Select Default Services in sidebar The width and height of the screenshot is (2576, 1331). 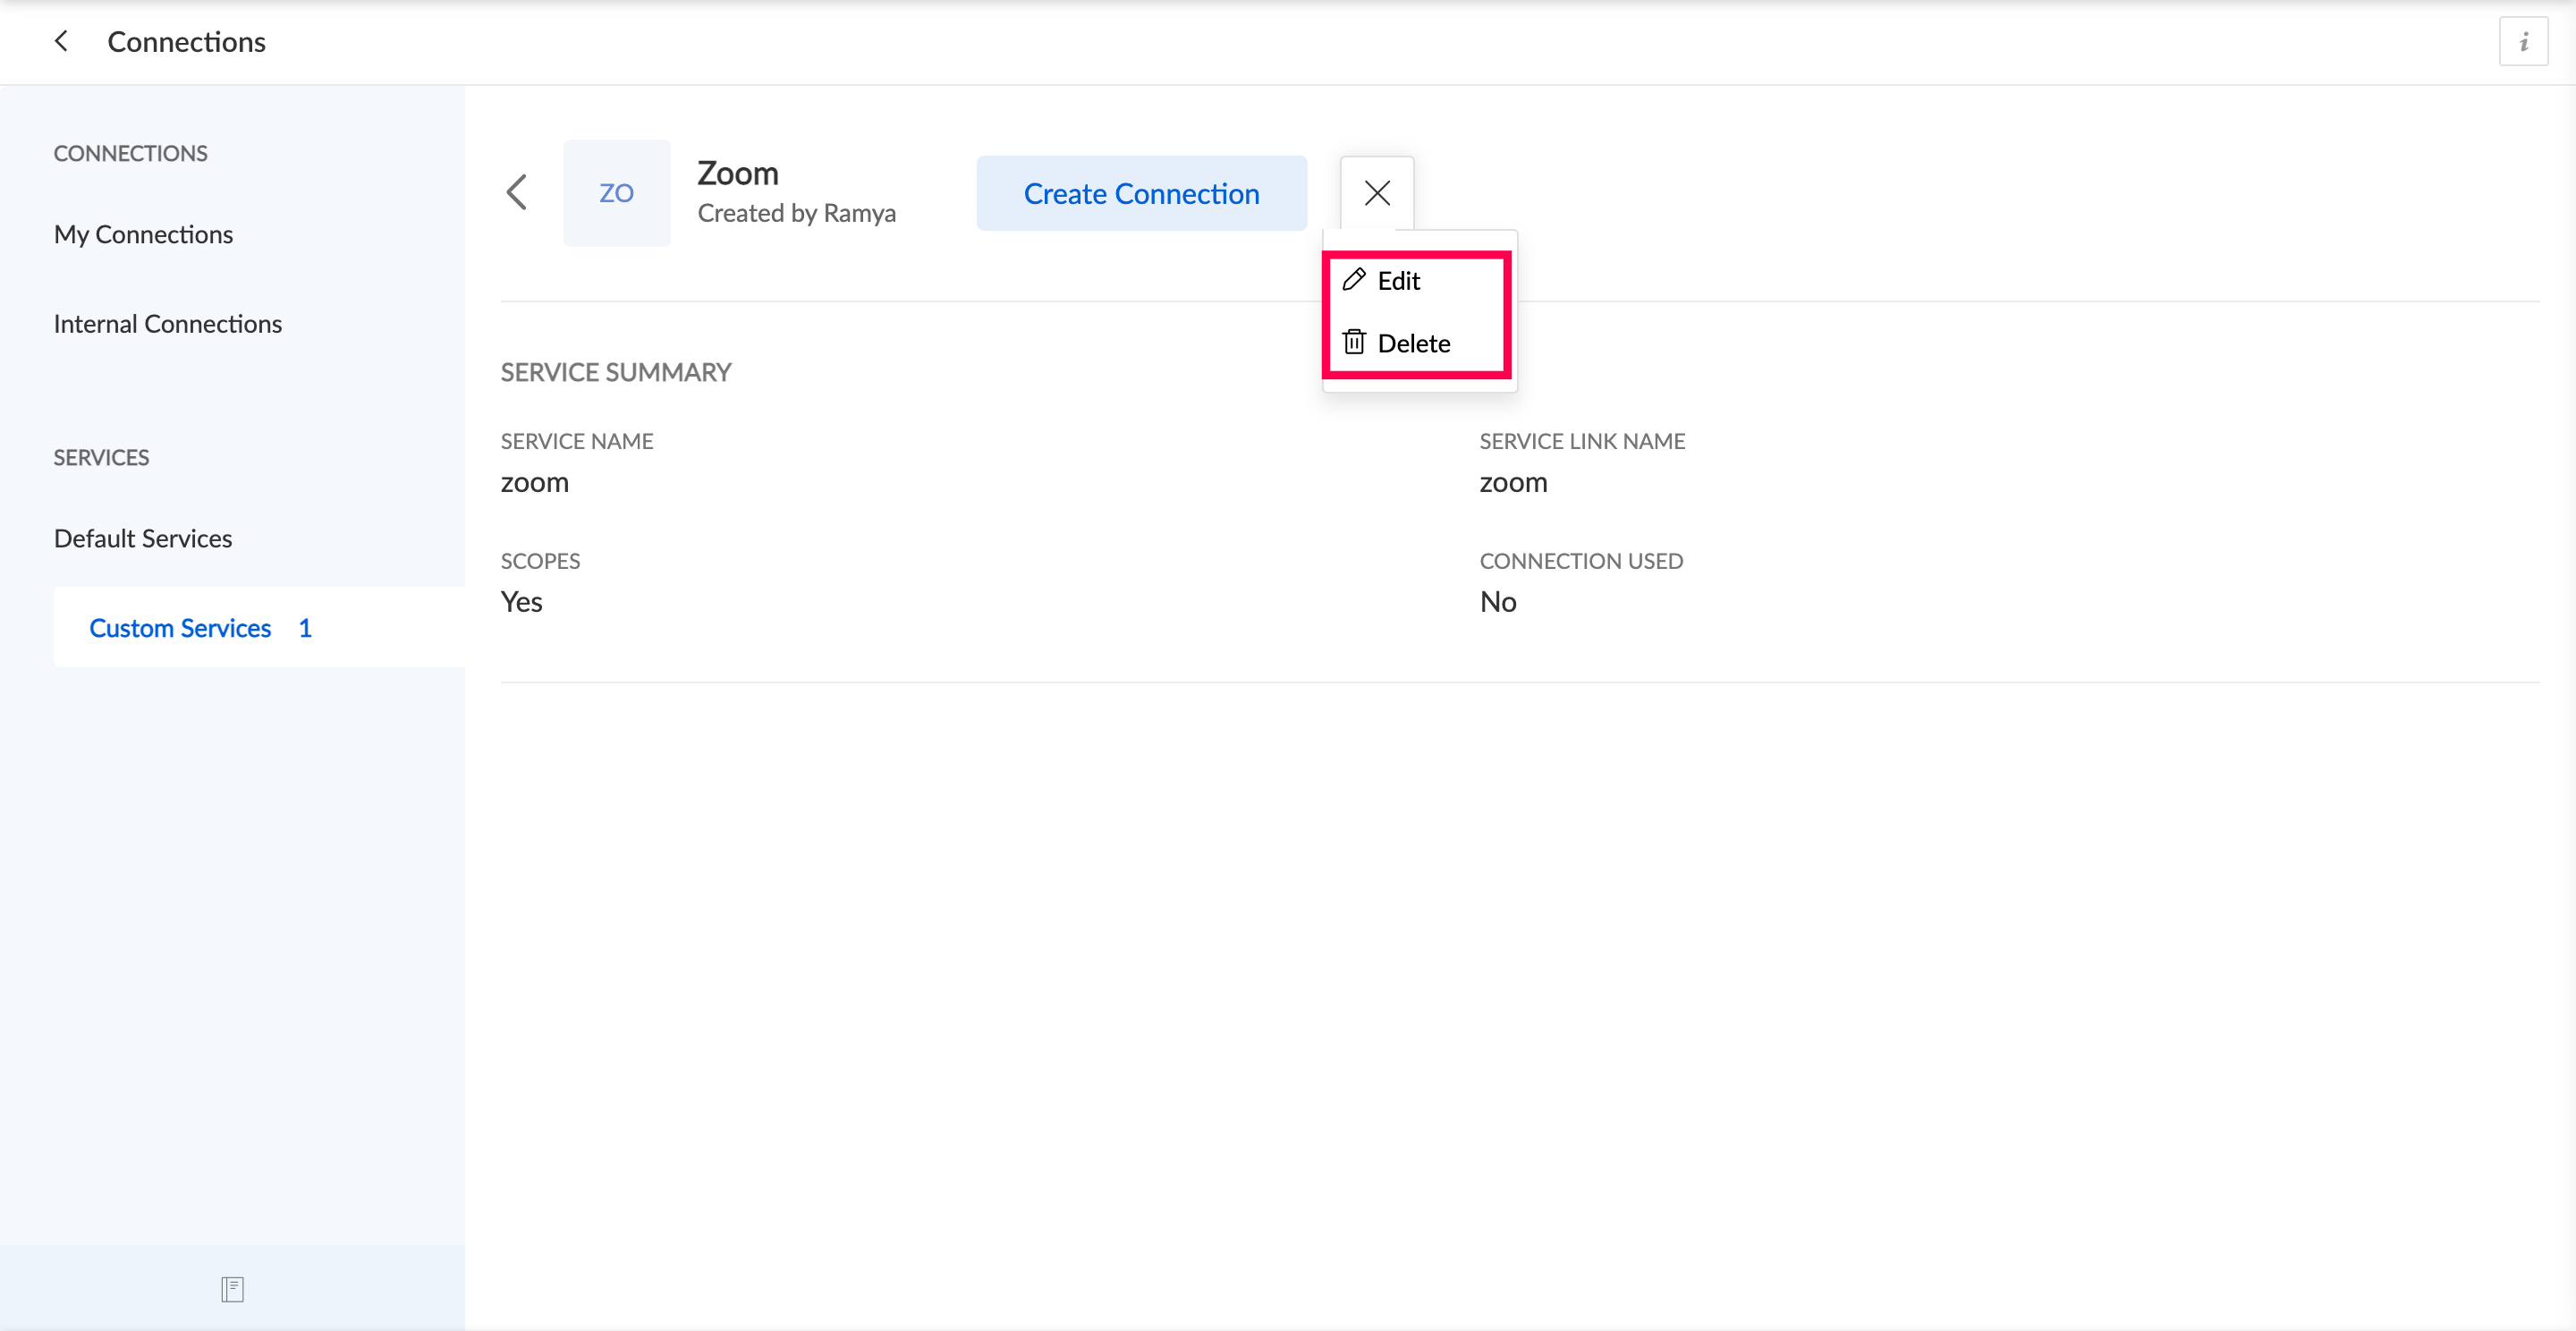click(x=143, y=538)
